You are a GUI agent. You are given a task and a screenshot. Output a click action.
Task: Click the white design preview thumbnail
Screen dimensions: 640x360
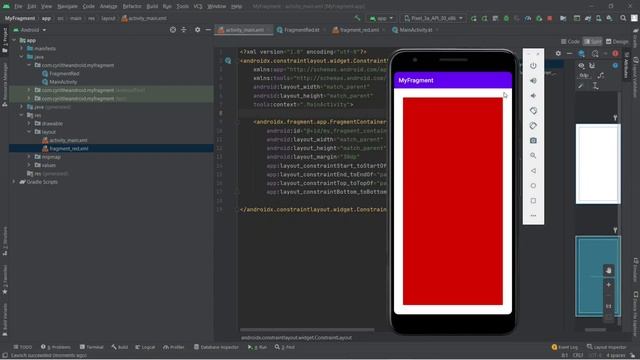[x=598, y=164]
